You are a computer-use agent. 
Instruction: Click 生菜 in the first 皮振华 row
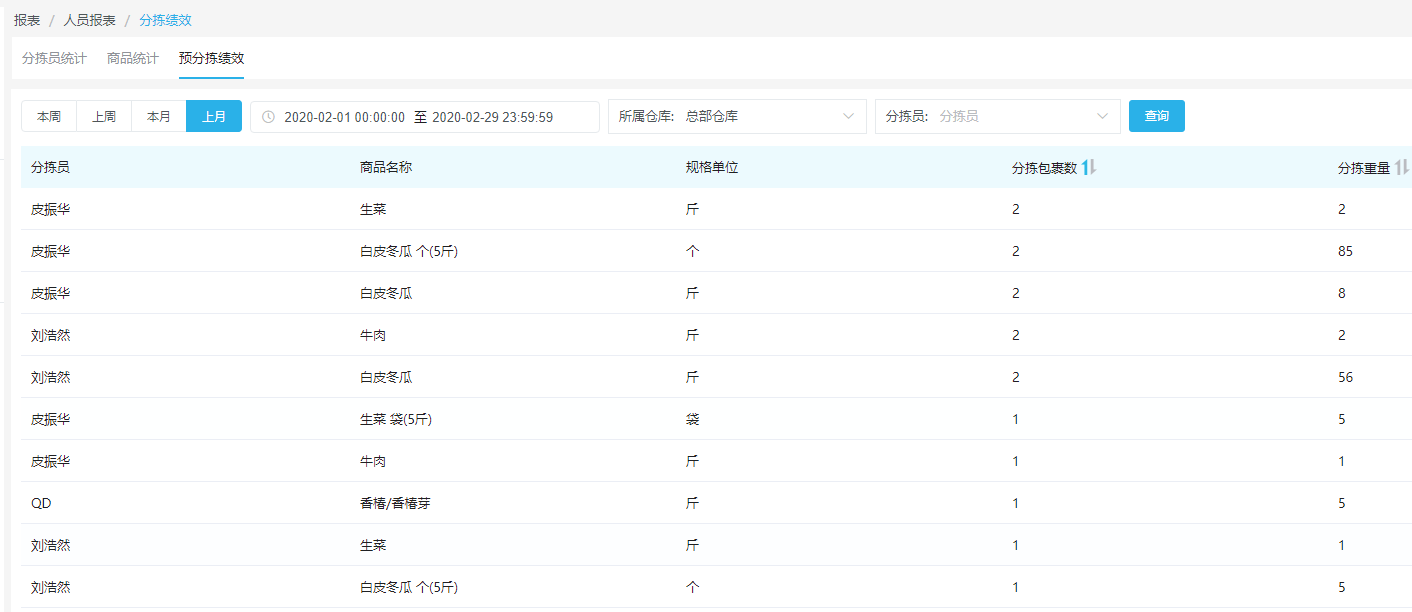coord(373,209)
